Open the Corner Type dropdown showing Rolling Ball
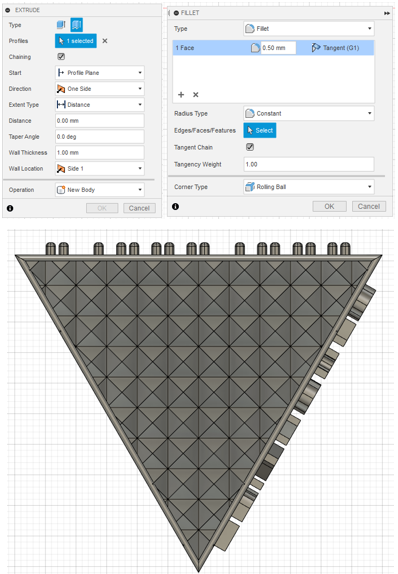 coord(309,187)
